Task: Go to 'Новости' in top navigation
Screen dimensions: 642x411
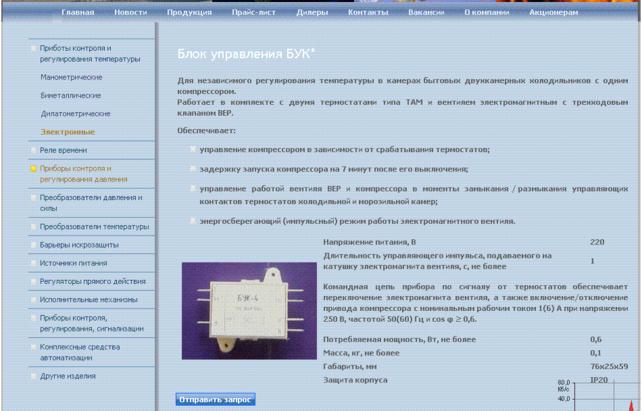Action: [130, 12]
